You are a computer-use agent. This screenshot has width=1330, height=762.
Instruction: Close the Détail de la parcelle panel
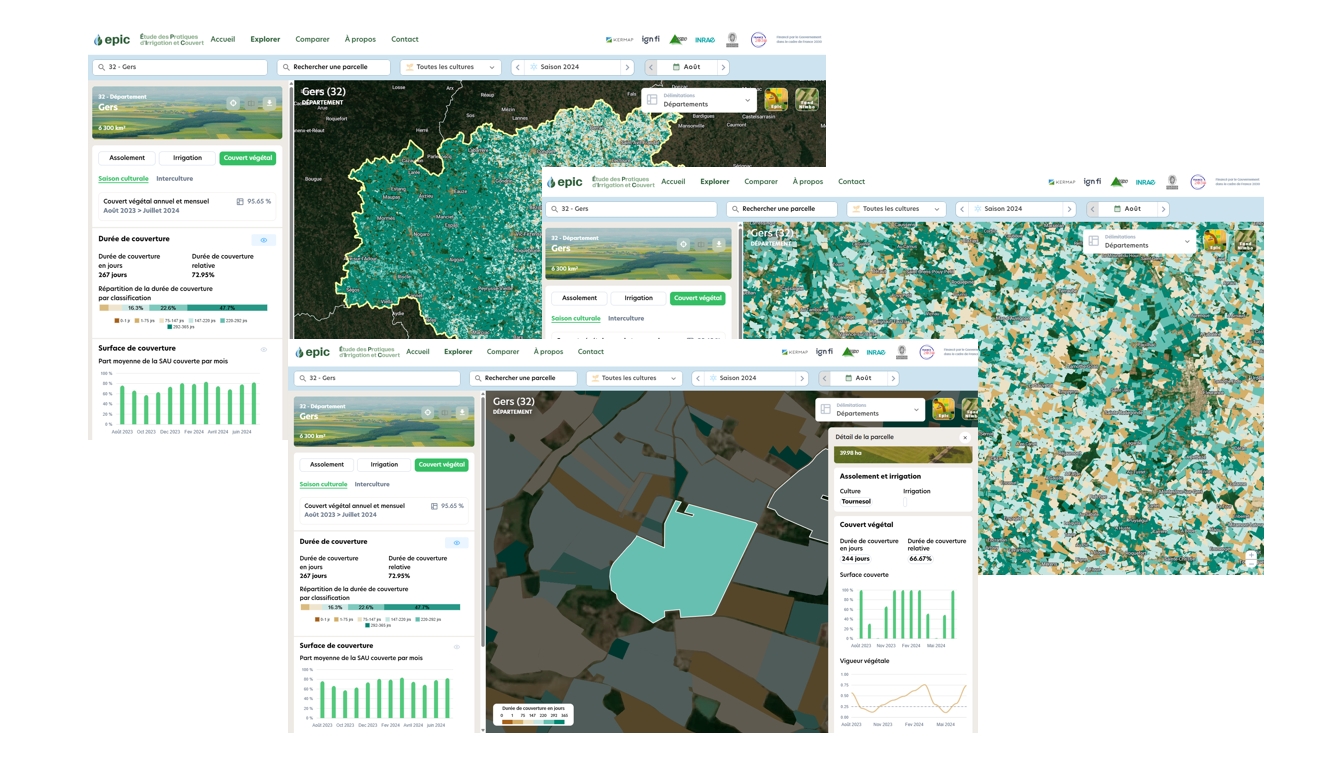964,438
